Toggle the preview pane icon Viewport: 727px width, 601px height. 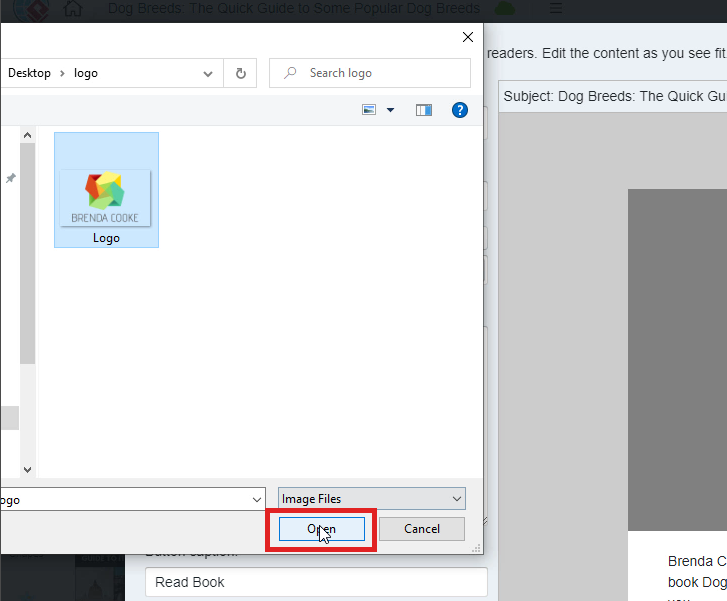coord(424,110)
